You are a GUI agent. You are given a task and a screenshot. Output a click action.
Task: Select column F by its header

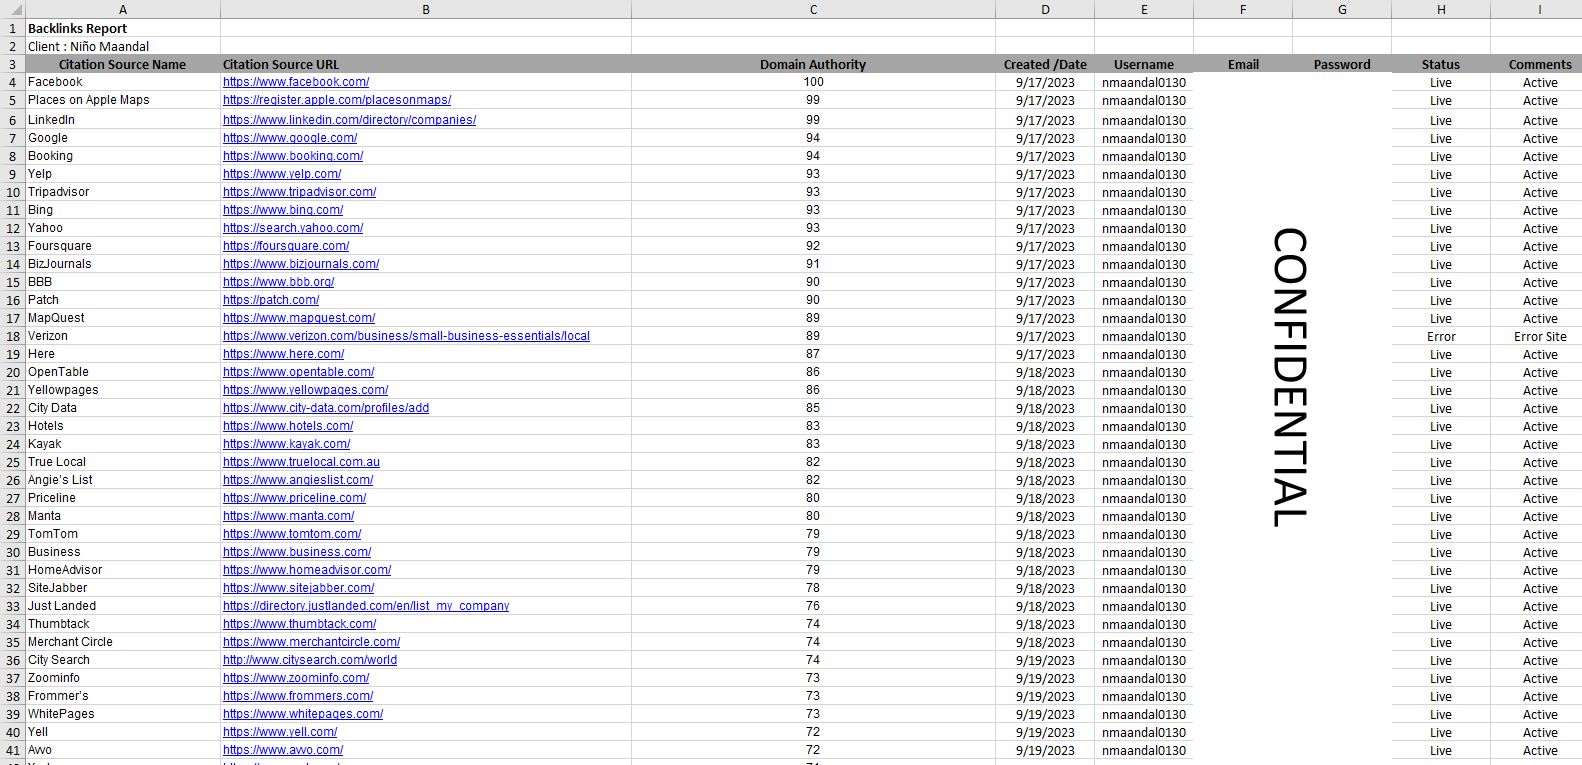(1243, 9)
